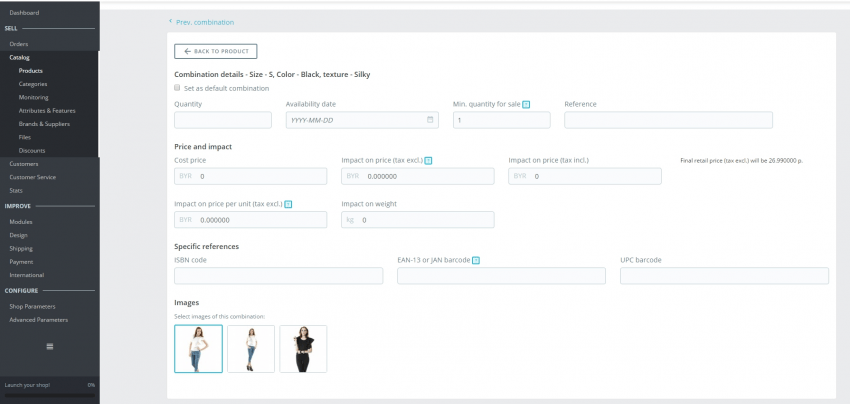Image resolution: width=850 pixels, height=404 pixels.
Task: Open Modules in the sidebar
Action: coord(21,222)
